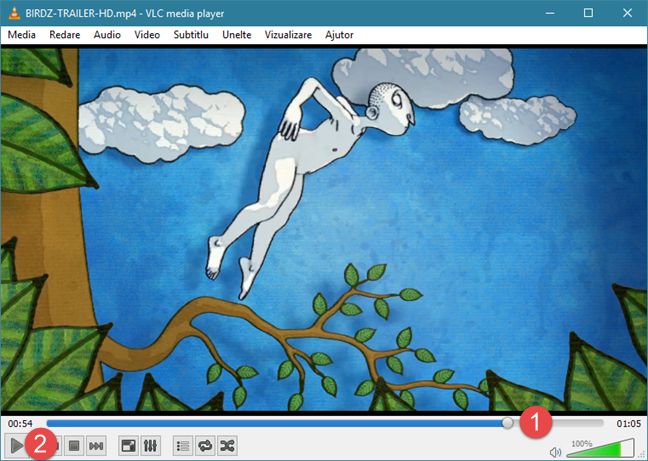Open the Vizualizare menu
648x461 pixels.
[288, 35]
